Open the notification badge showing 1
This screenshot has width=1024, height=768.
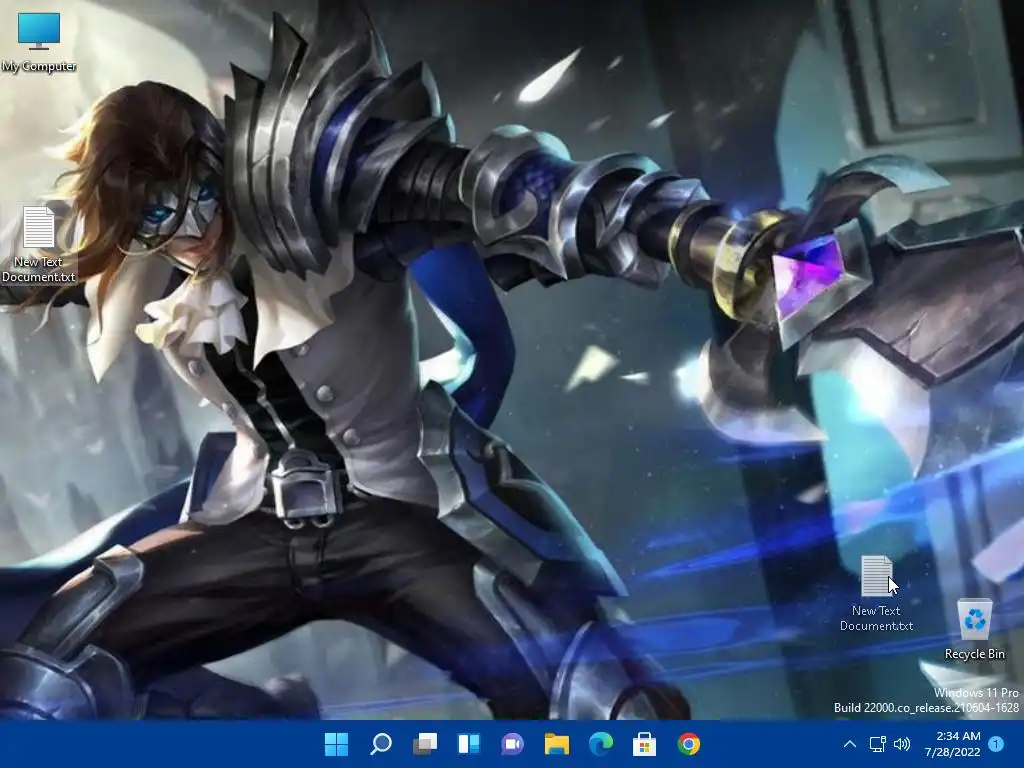tap(996, 744)
